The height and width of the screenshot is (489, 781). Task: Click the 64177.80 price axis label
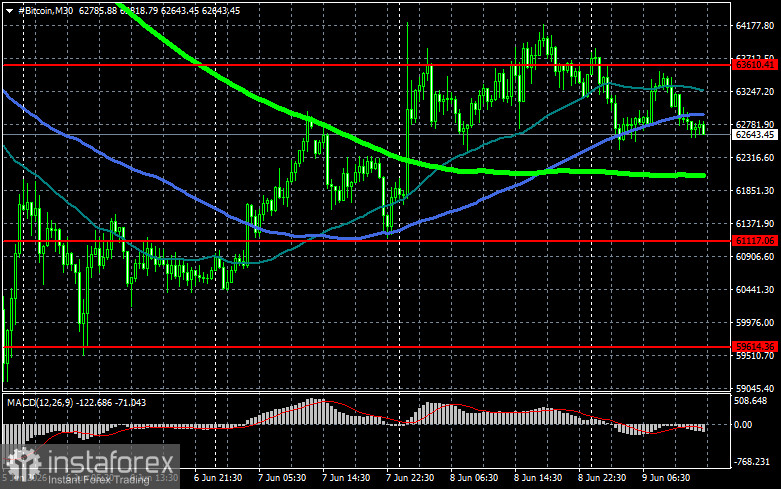pyautogui.click(x=755, y=25)
